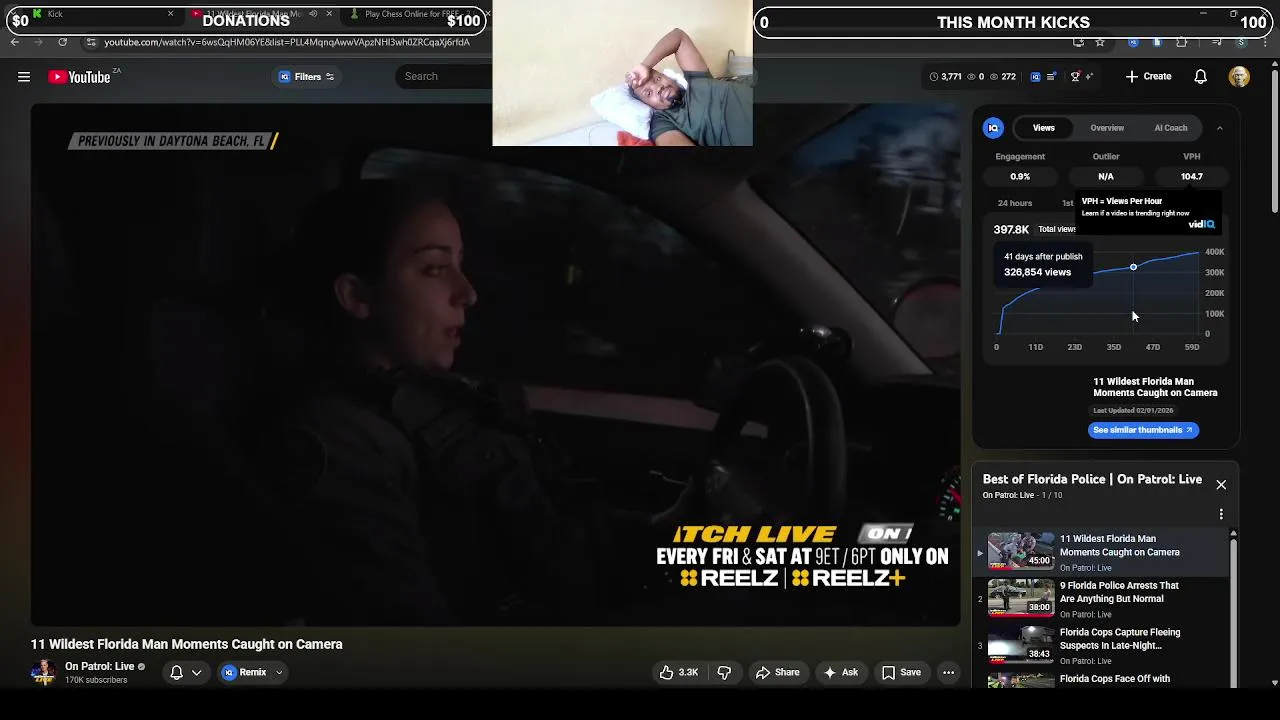
Task: Click the Last Updated 02/01/2026 label
Action: coord(1133,411)
